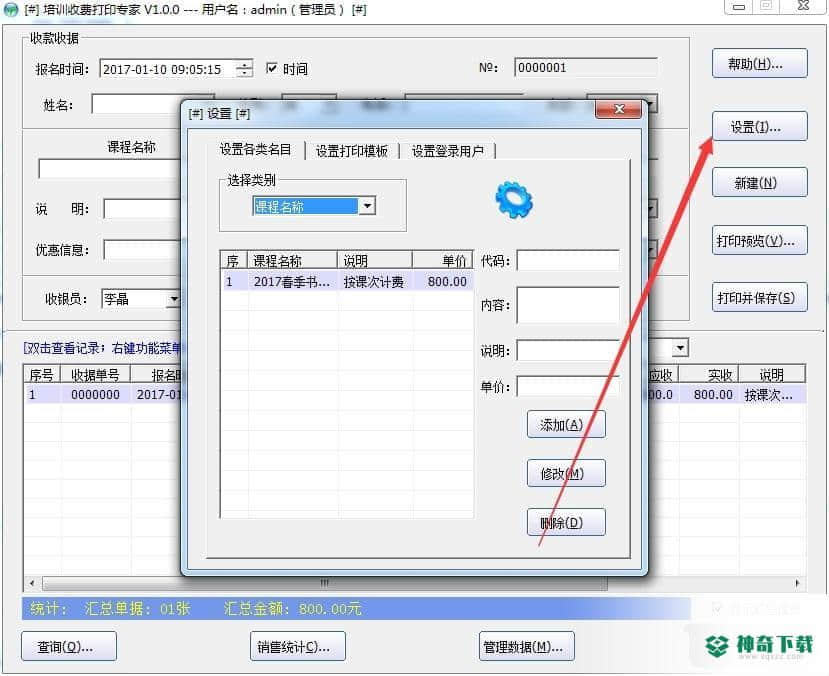Click the 打印并保存(S) button

point(759,297)
